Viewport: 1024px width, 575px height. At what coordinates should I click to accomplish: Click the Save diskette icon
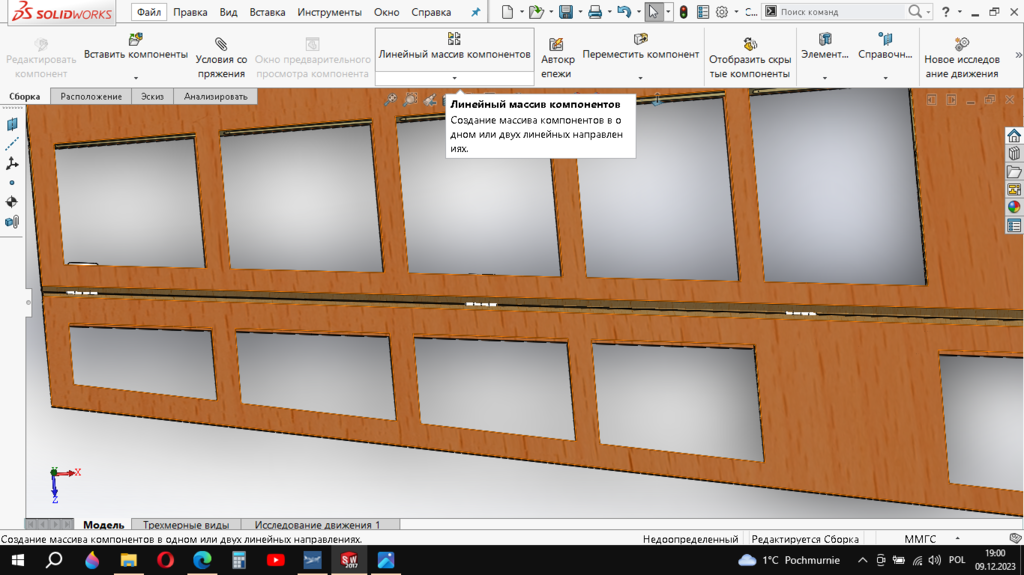click(x=565, y=12)
